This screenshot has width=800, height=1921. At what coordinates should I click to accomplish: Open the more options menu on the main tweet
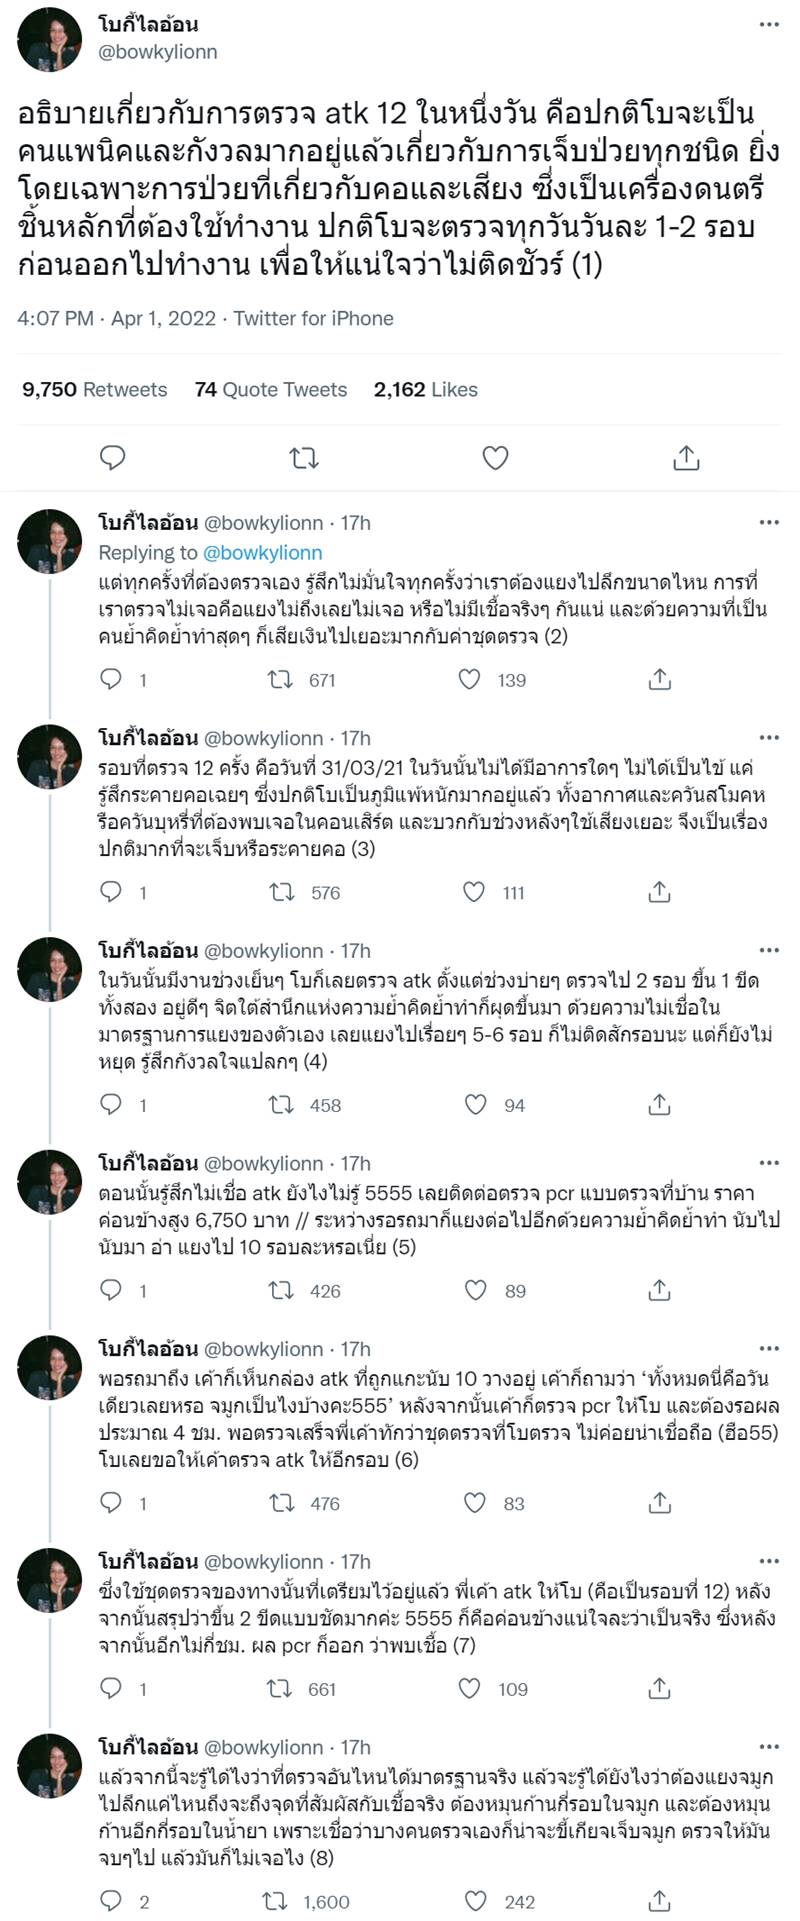pos(769,22)
